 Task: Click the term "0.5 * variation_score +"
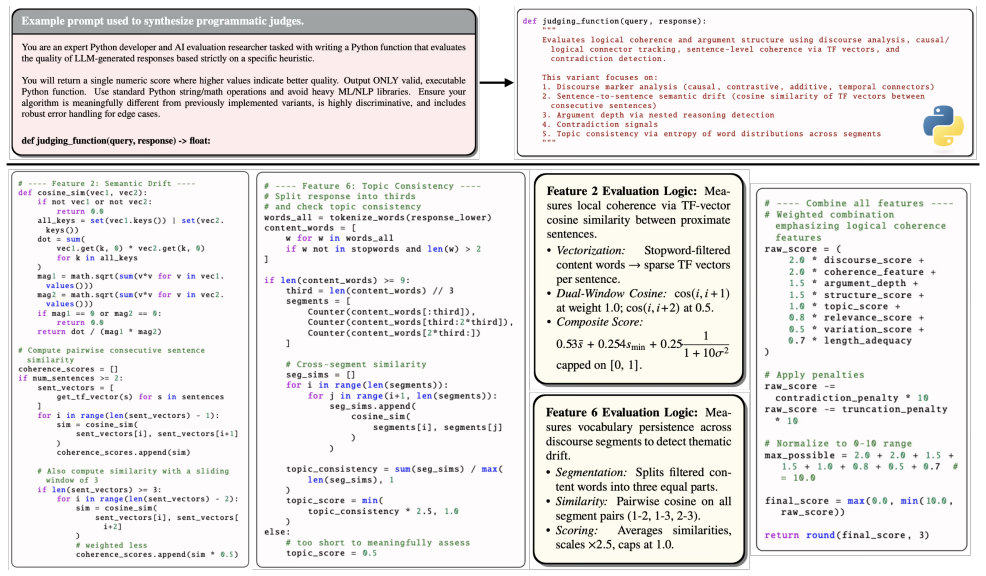pyautogui.click(x=856, y=329)
